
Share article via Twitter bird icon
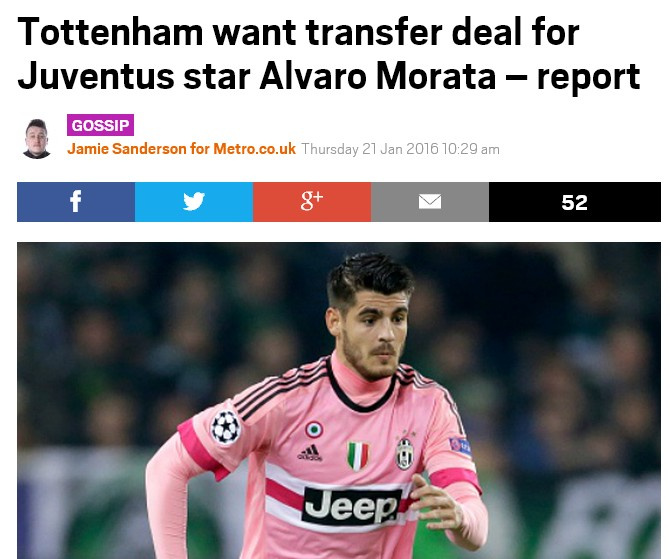pos(194,202)
